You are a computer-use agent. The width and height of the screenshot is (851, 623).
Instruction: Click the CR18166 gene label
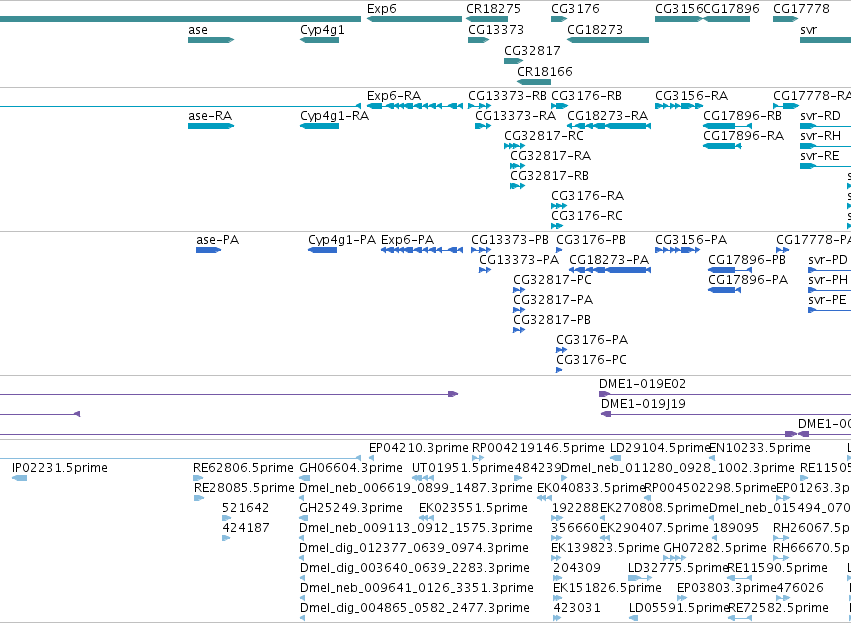click(544, 72)
